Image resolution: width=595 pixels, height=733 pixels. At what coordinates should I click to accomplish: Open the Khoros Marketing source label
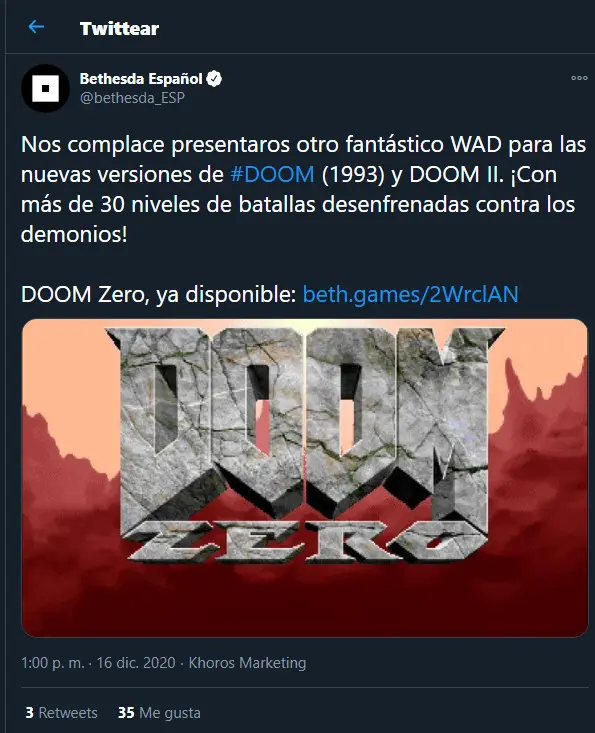pos(247,663)
